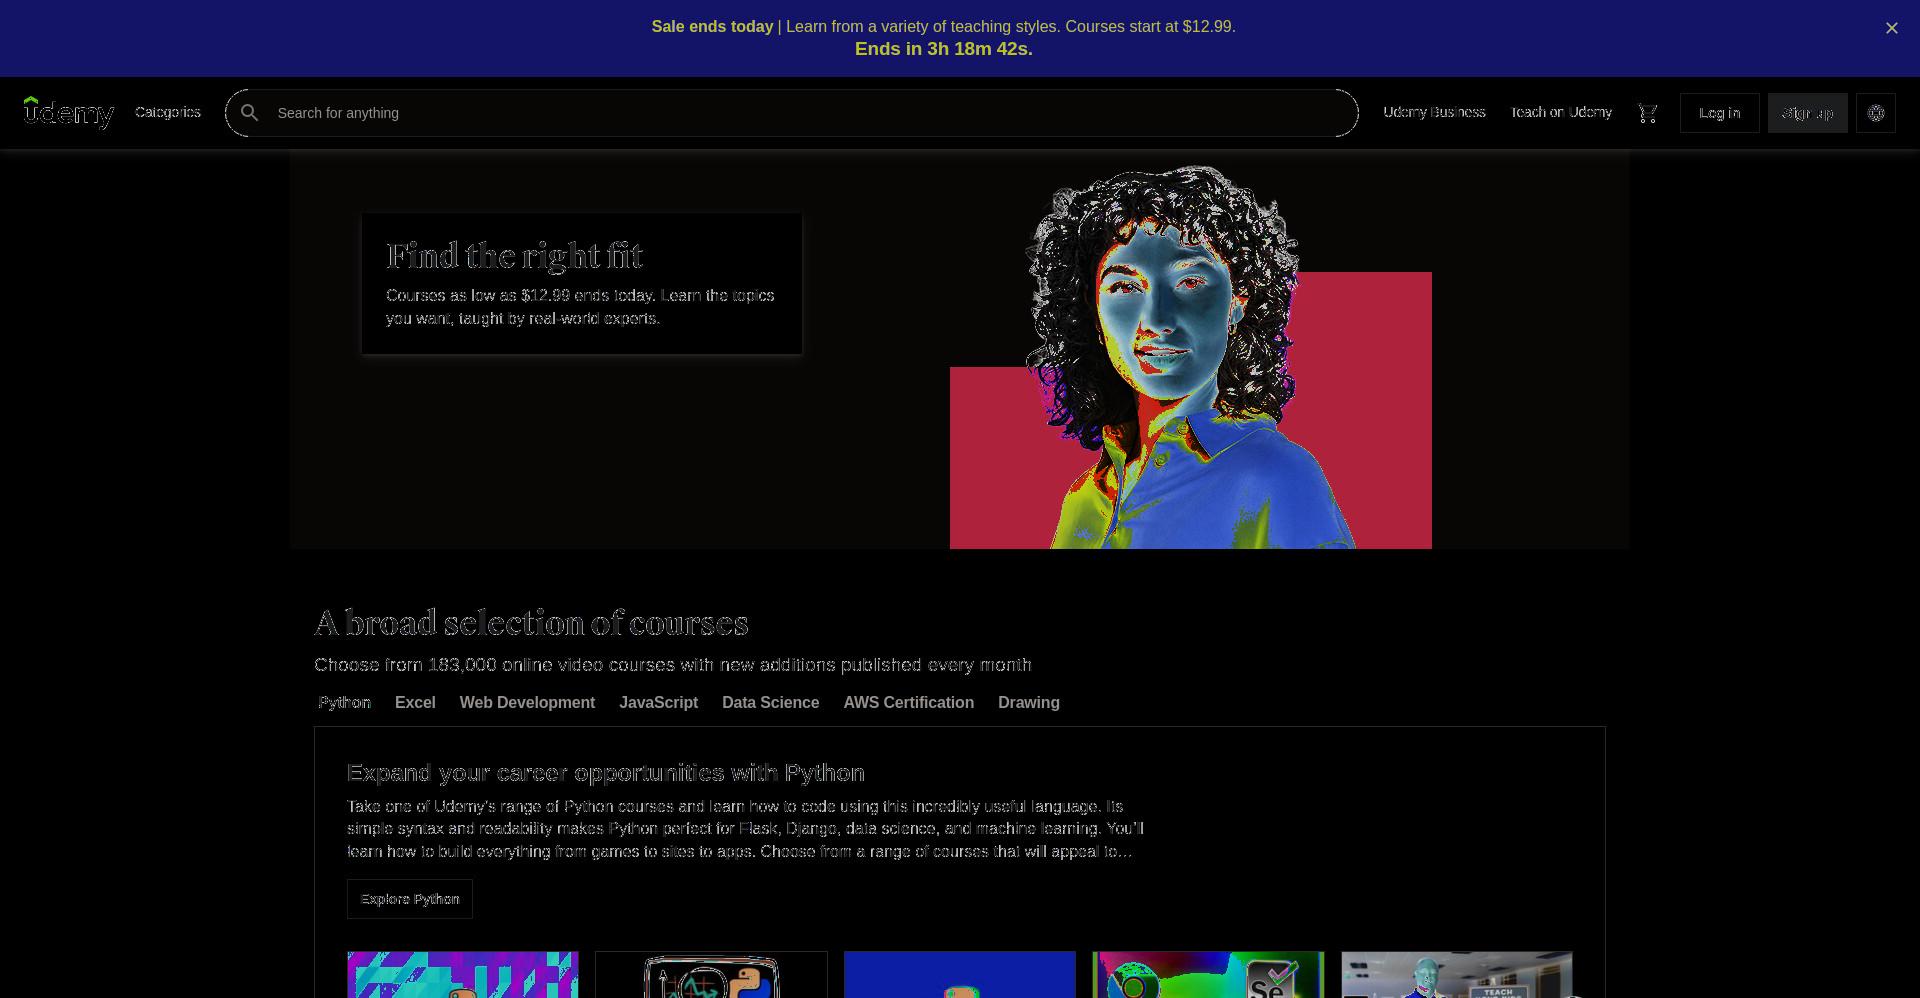This screenshot has width=1920, height=998.
Task: Open the Udemy logo home link
Action: 69,113
